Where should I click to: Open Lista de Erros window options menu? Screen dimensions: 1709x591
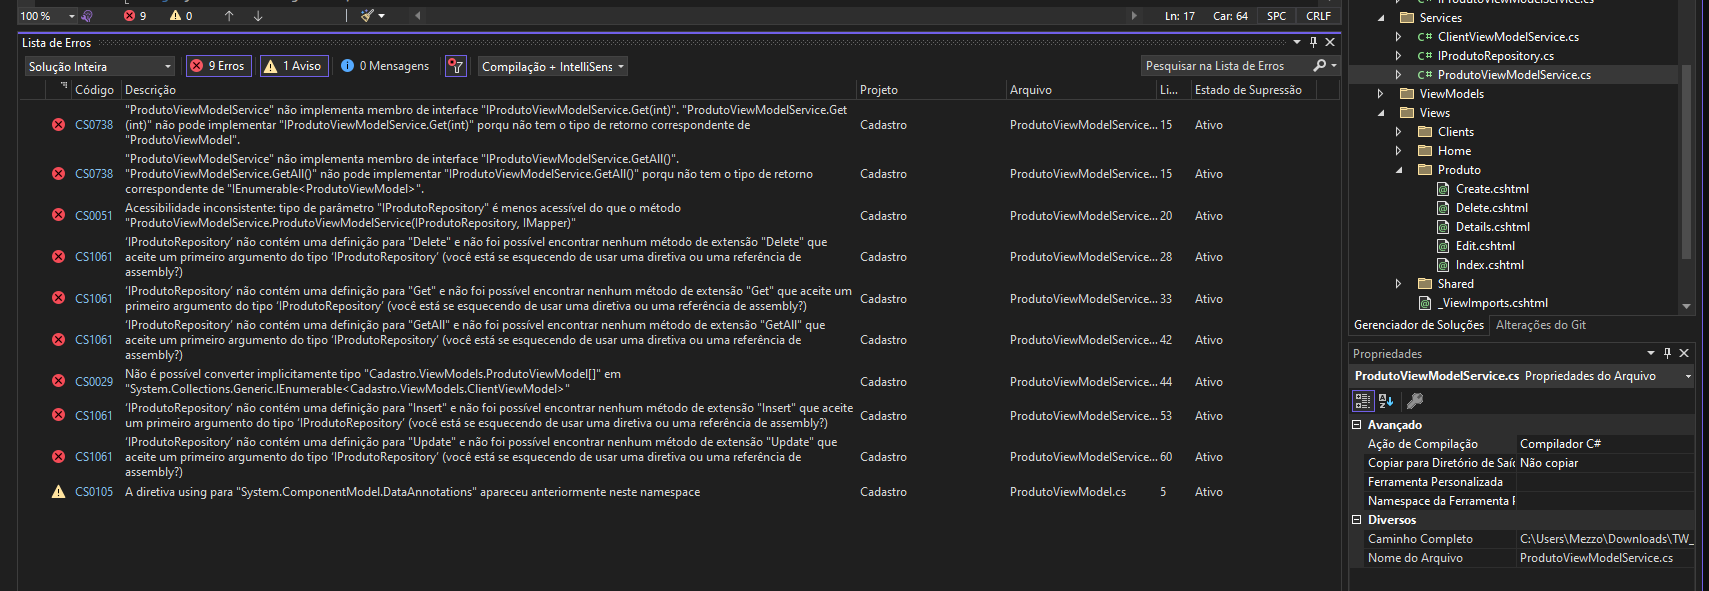(1297, 42)
